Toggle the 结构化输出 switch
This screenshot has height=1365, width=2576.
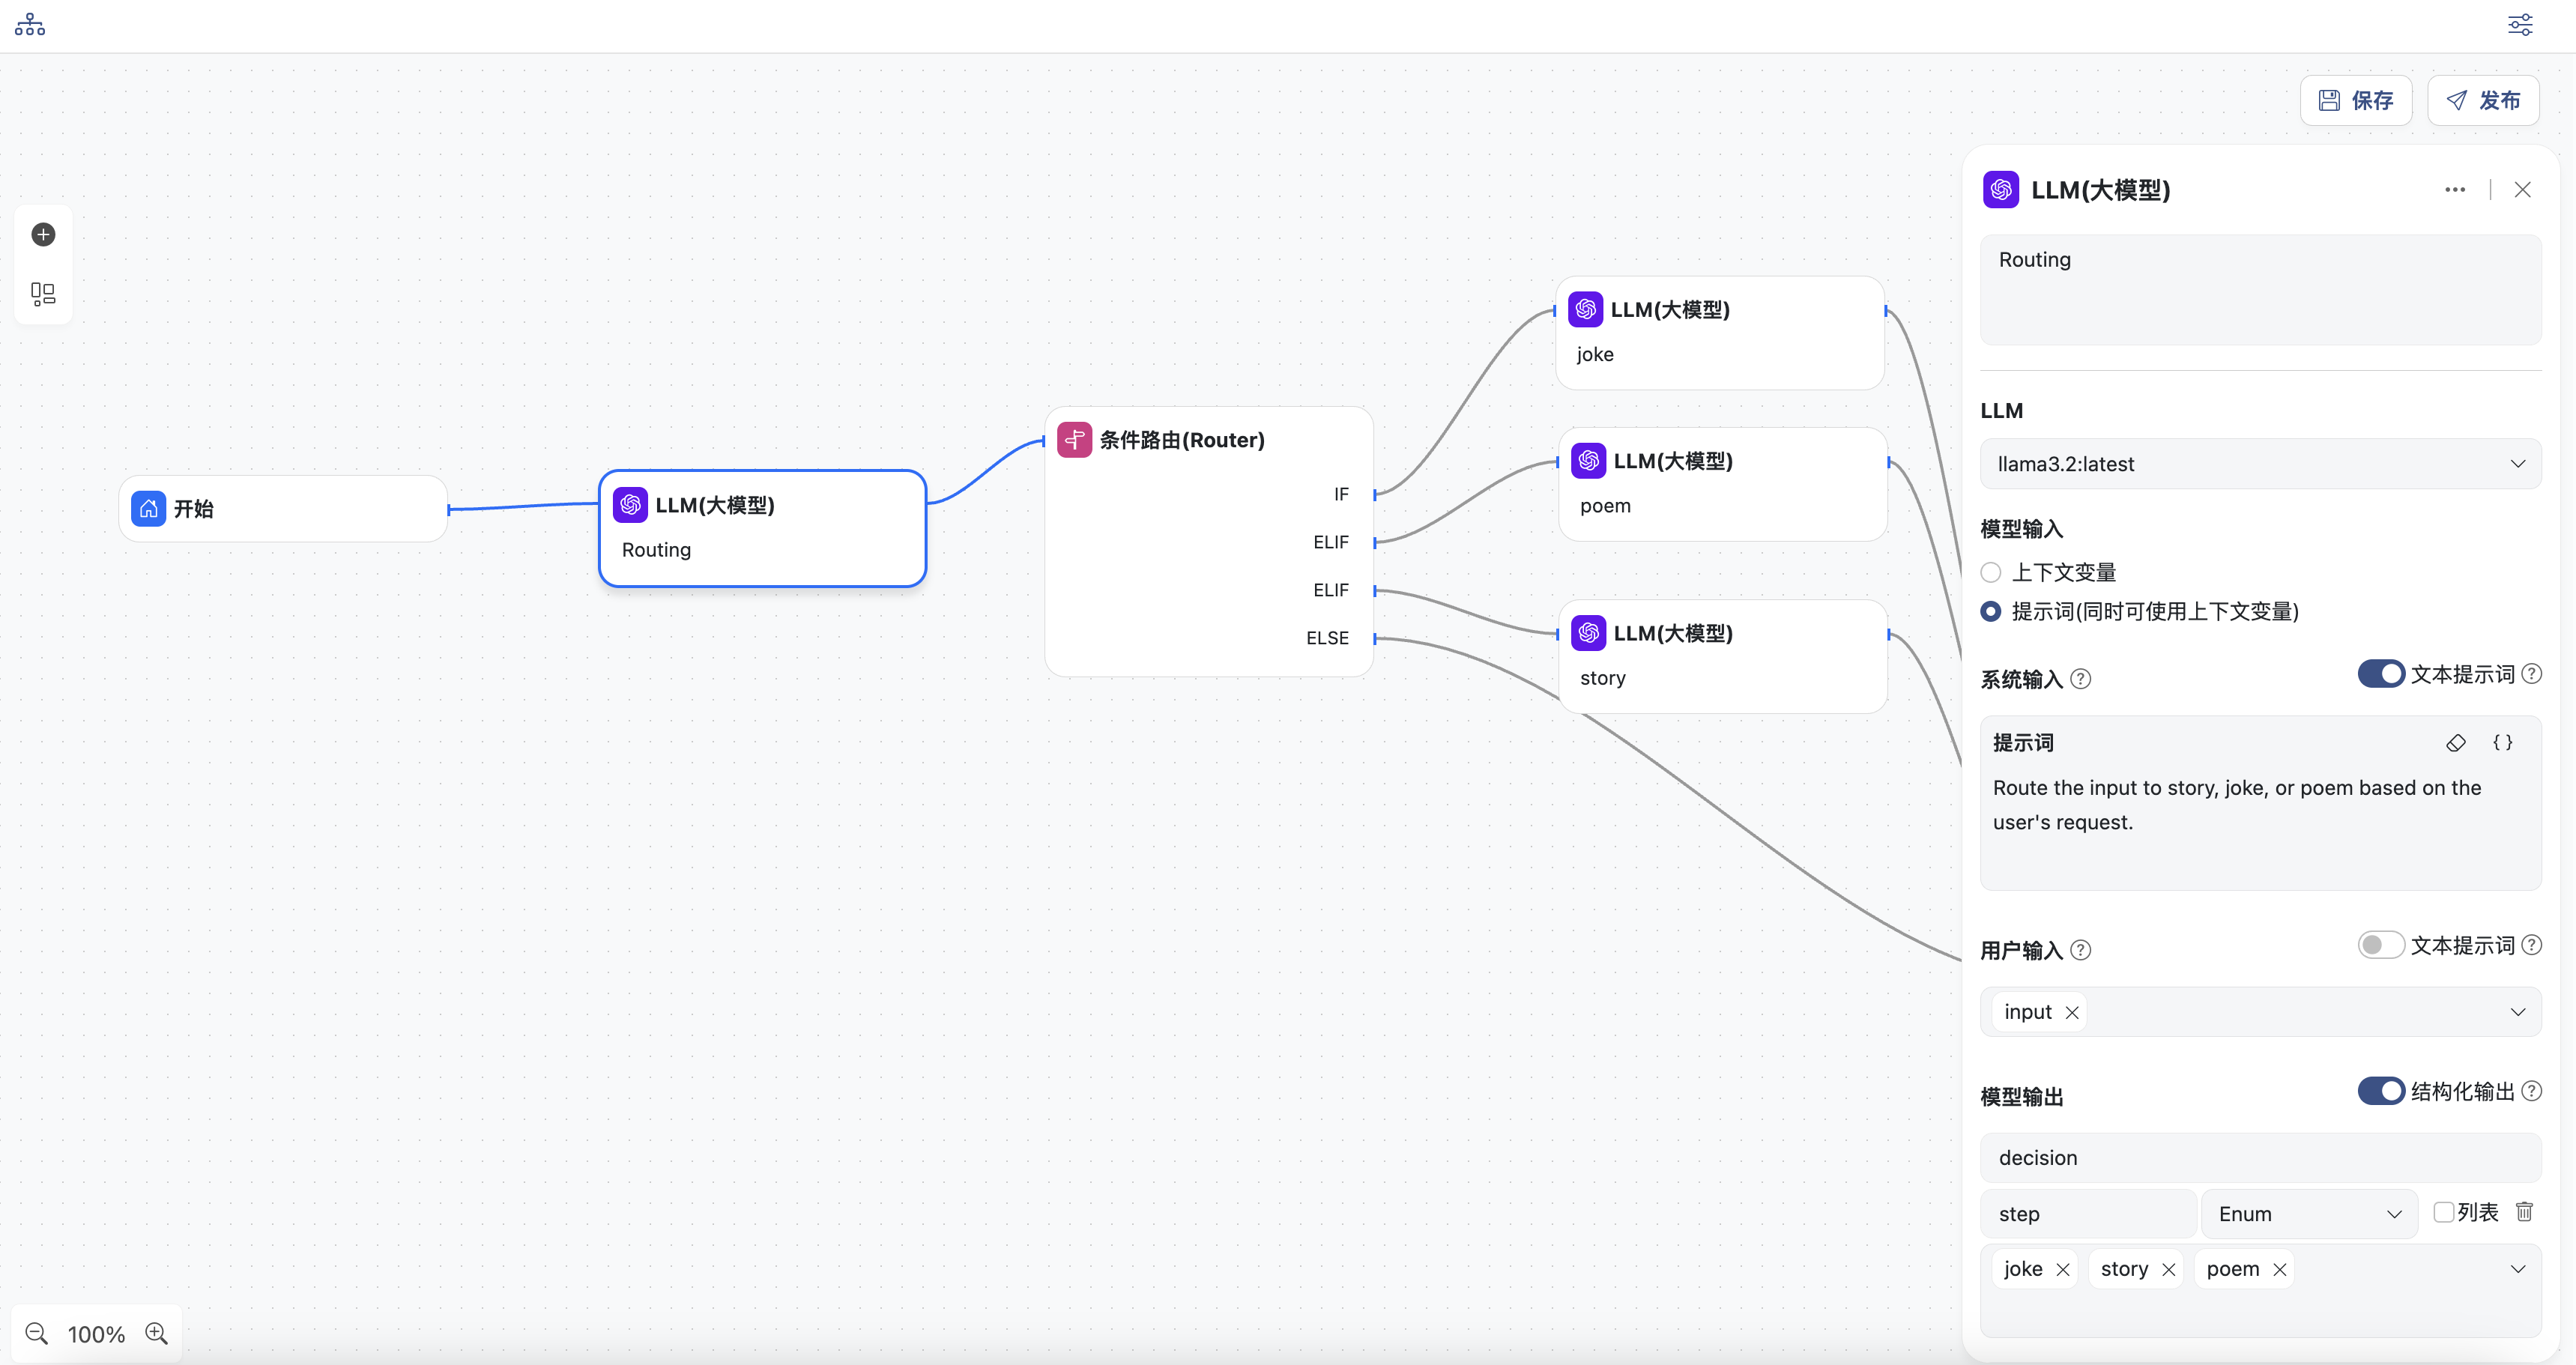pyautogui.click(x=2381, y=1091)
